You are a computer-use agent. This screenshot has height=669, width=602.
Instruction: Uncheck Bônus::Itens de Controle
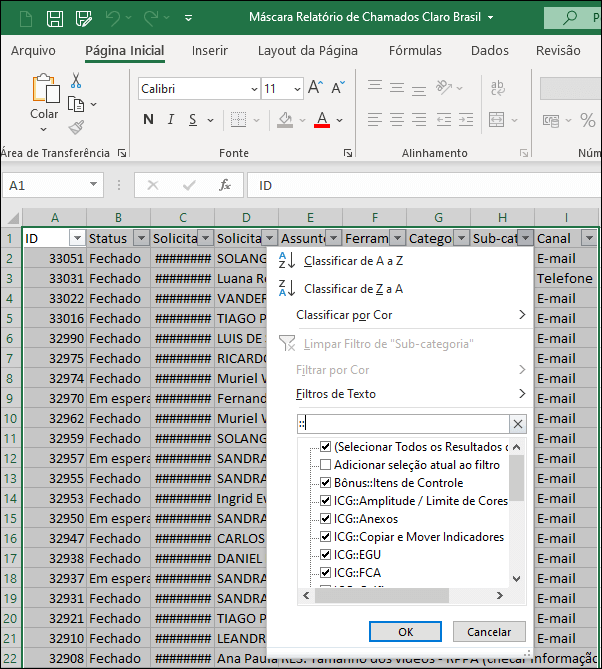tap(326, 483)
